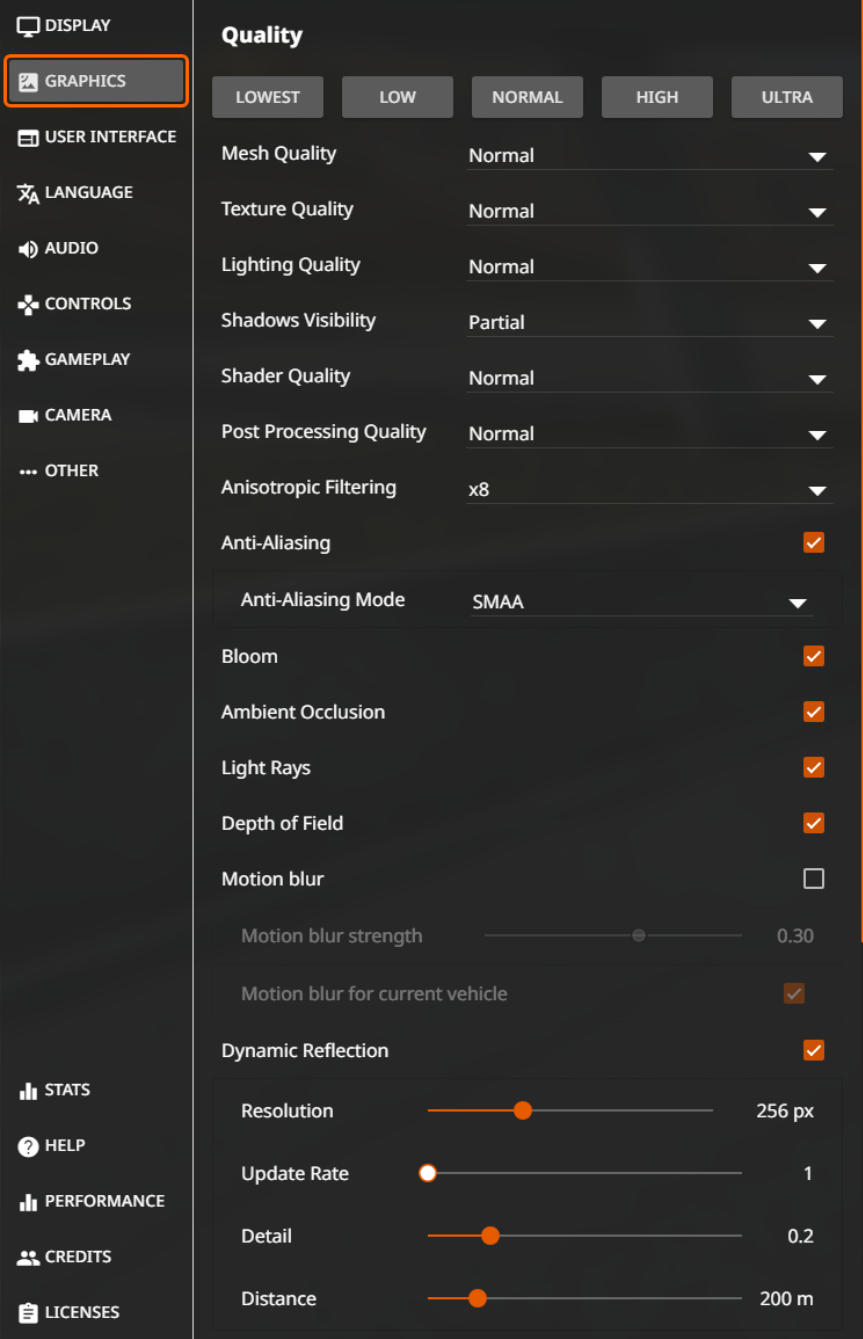Open the Performance section

[92, 1202]
